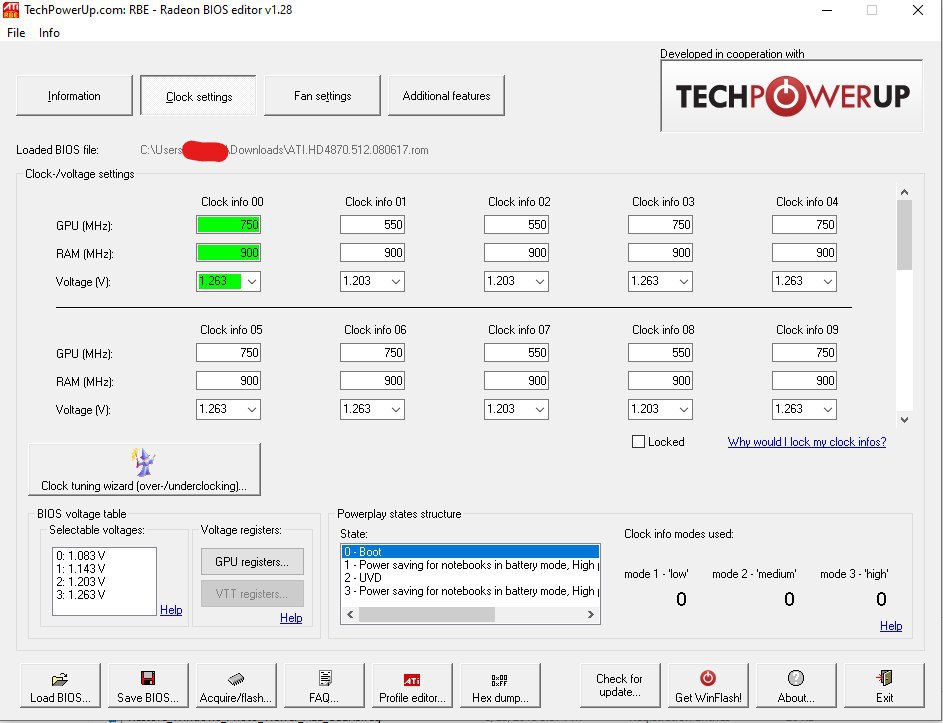This screenshot has height=723, width=943.
Task: Click the Get WinFlash power icon
Action: (x=708, y=678)
